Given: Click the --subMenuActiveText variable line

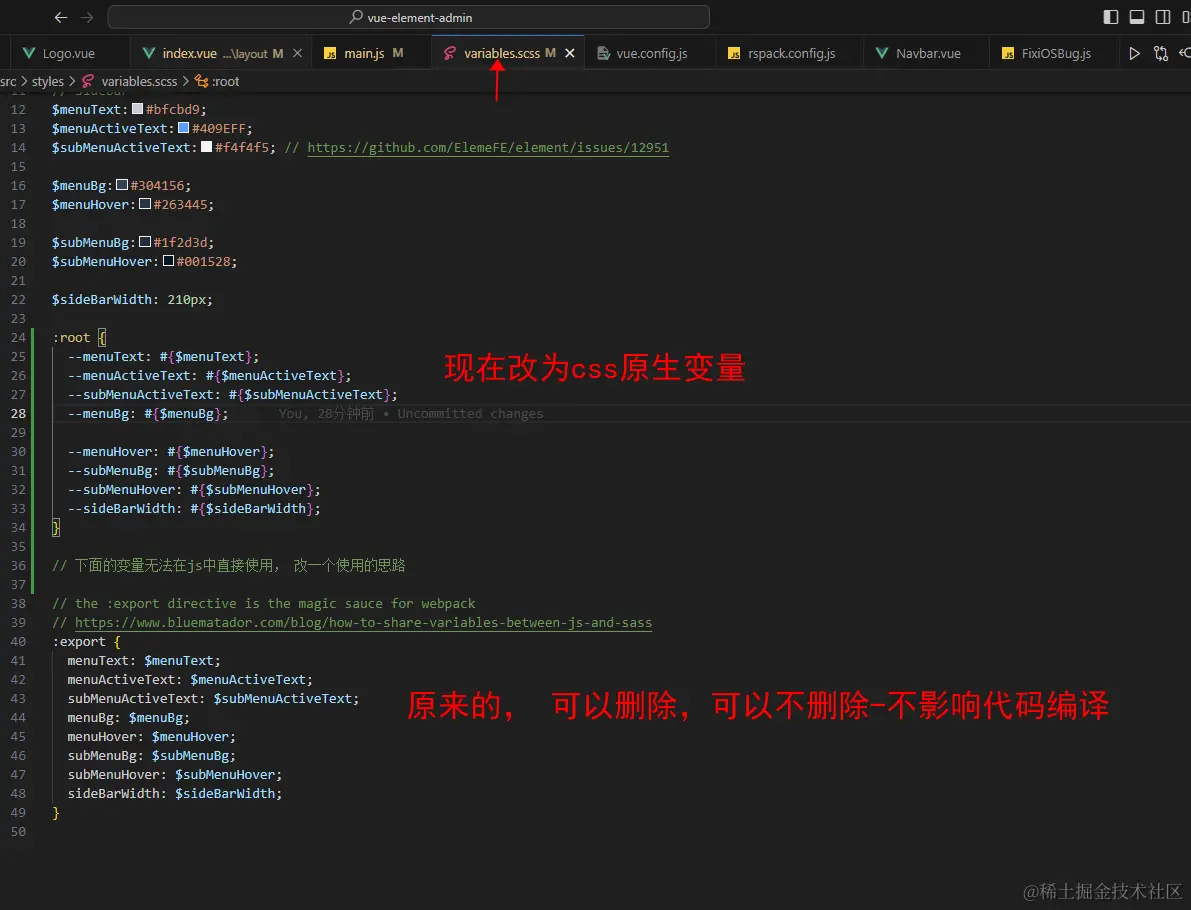Looking at the screenshot, I should [x=232, y=394].
